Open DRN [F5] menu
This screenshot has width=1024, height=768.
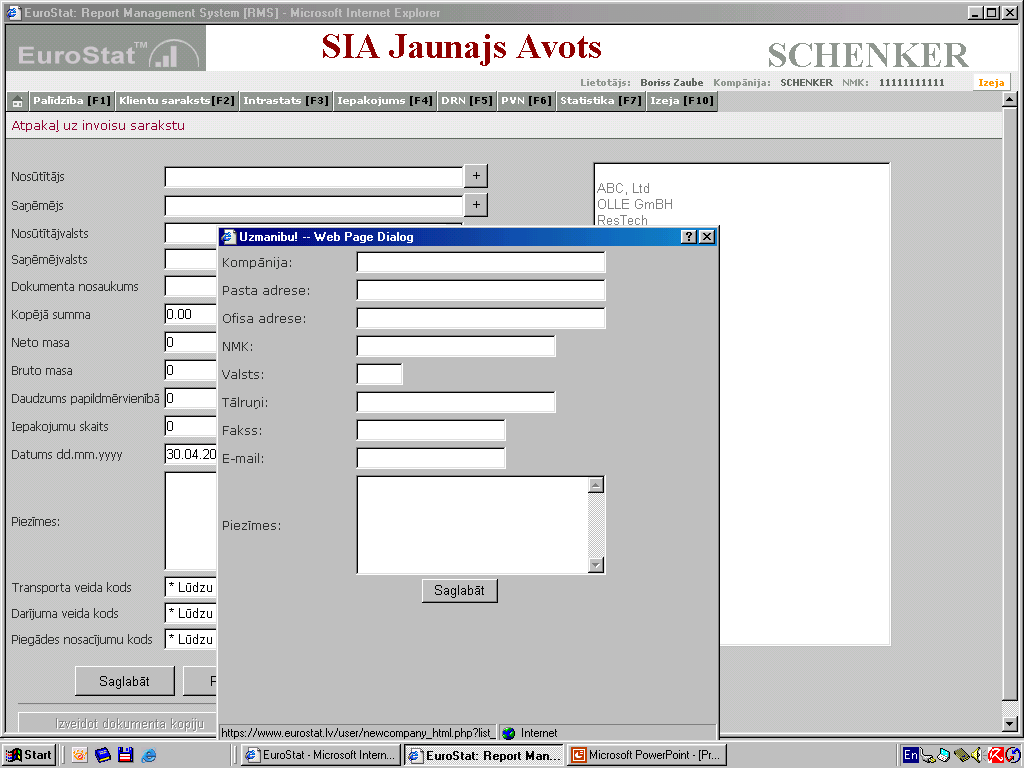tap(466, 101)
